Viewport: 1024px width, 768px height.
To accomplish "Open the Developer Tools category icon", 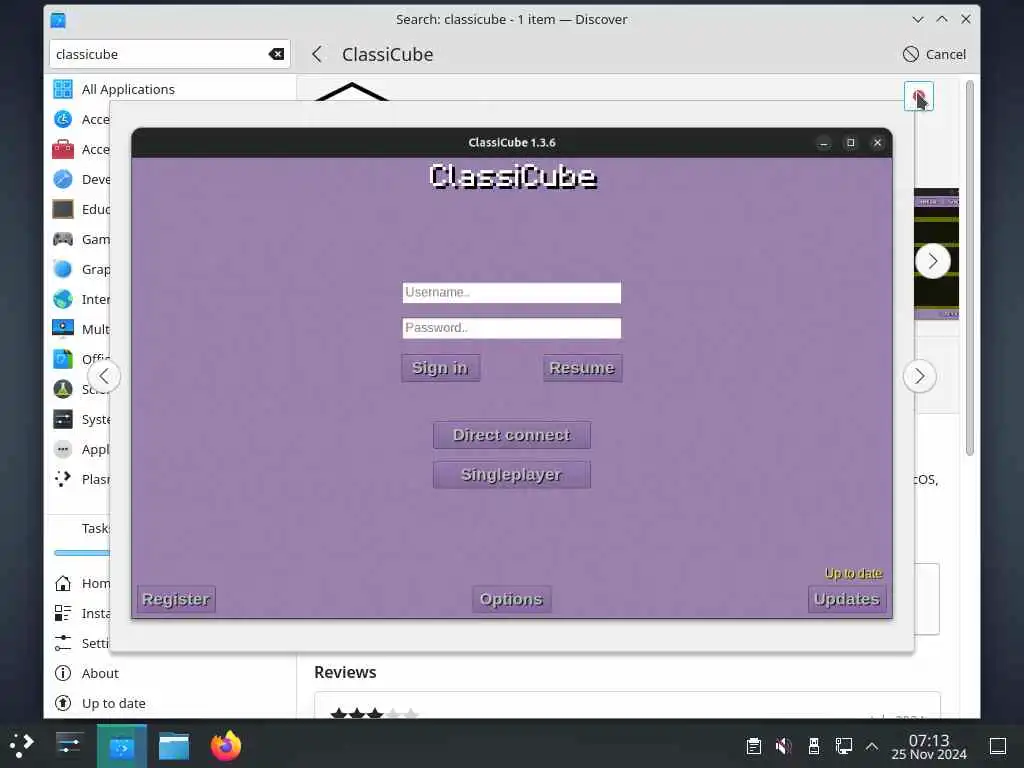I will (63, 180).
